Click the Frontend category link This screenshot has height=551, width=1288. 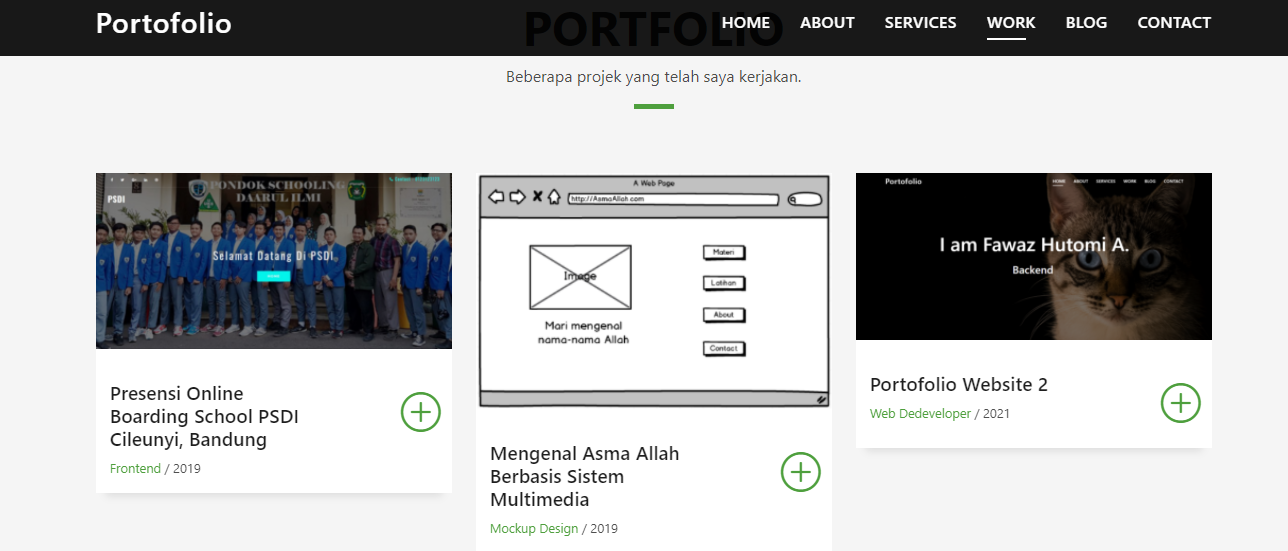[x=135, y=468]
